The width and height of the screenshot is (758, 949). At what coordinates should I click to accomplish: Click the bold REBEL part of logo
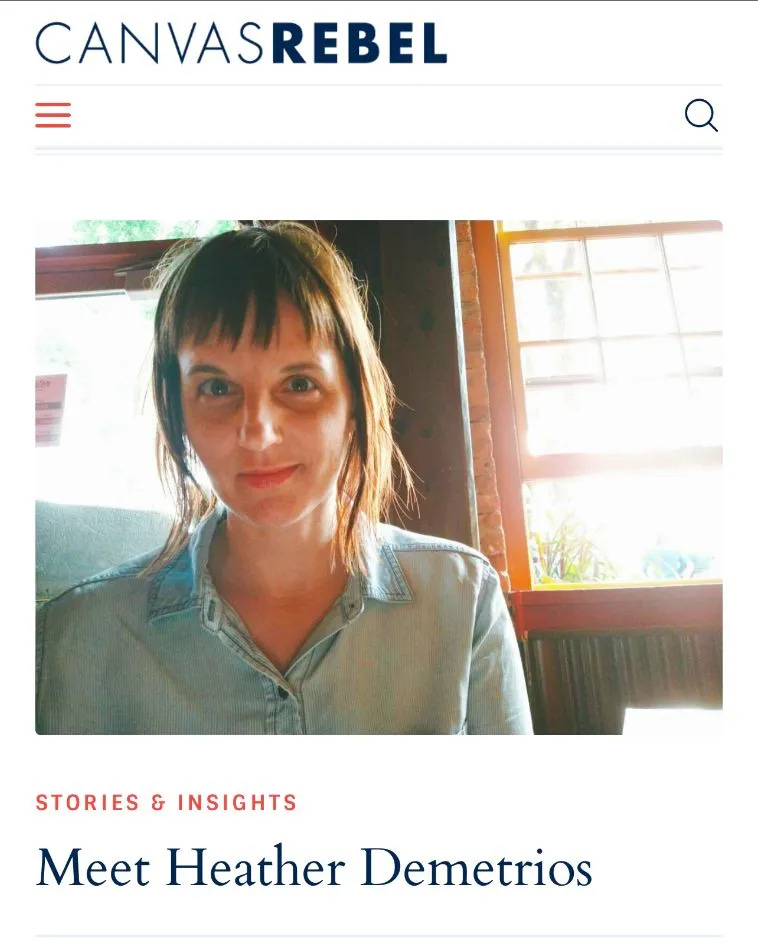pyautogui.click(x=360, y=43)
